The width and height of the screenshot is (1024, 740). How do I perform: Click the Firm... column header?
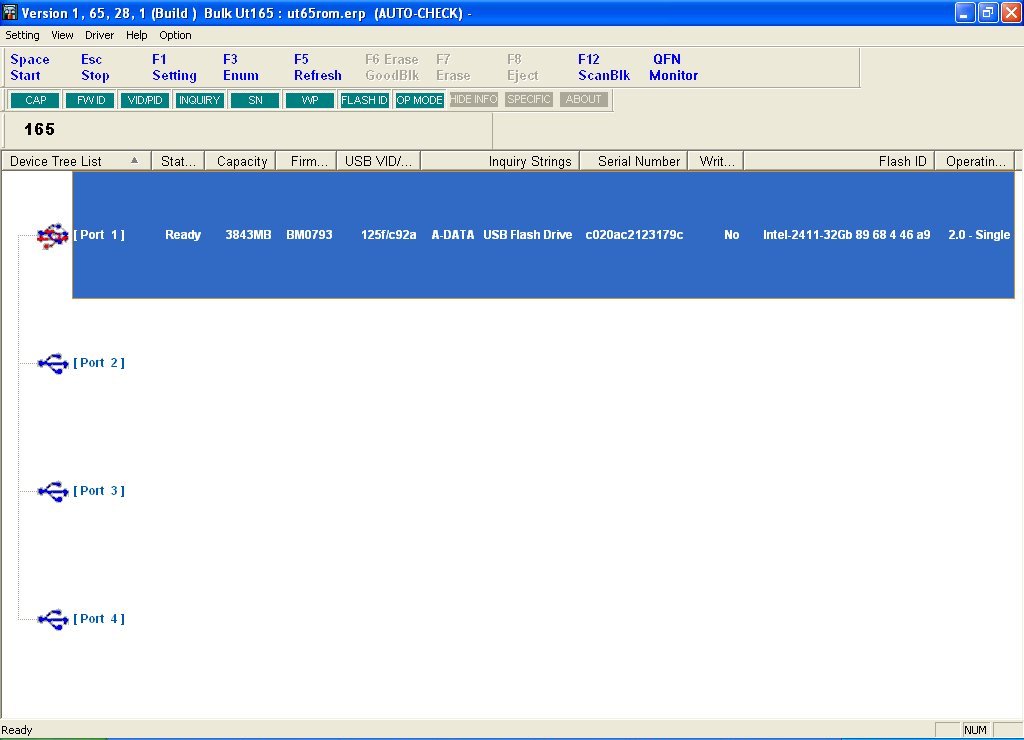tap(306, 161)
